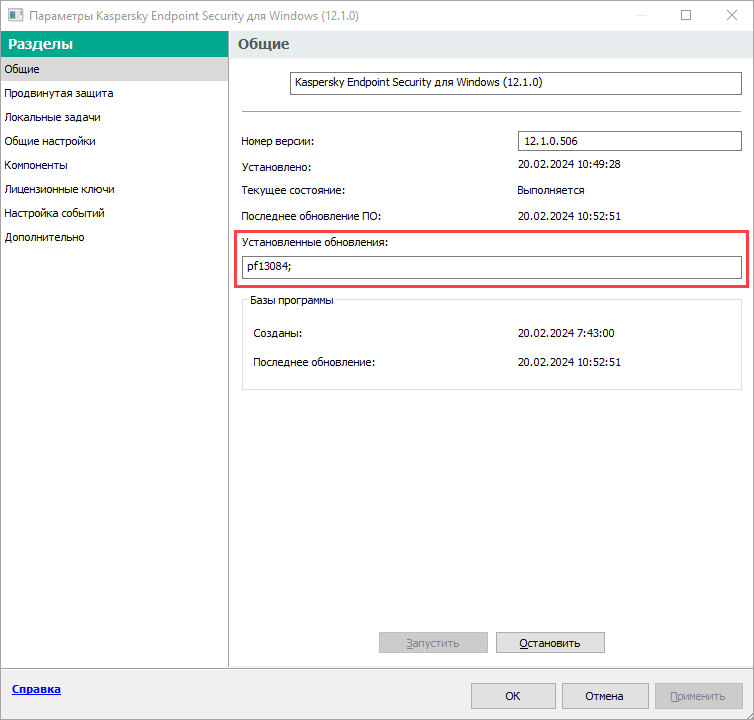754x720 pixels.
Task: Switch to Настройка событий section
Action: tap(114, 213)
